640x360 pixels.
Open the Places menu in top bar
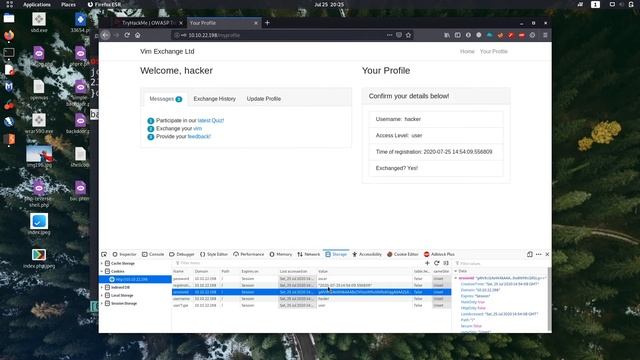click(68, 4)
